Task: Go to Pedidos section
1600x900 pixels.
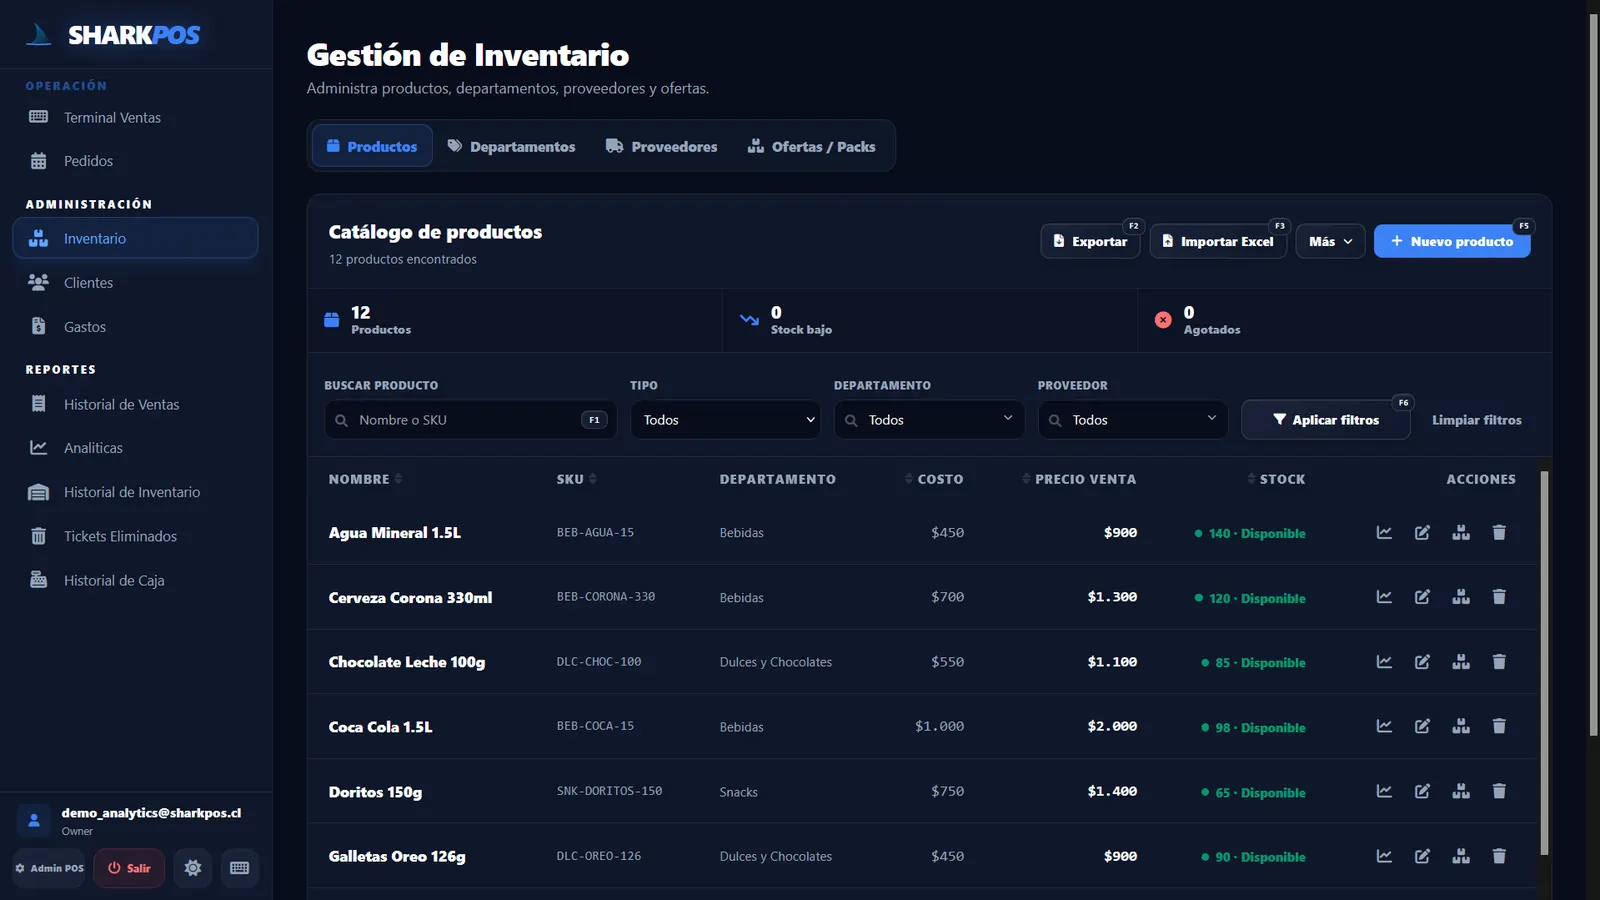Action: (x=135, y=161)
